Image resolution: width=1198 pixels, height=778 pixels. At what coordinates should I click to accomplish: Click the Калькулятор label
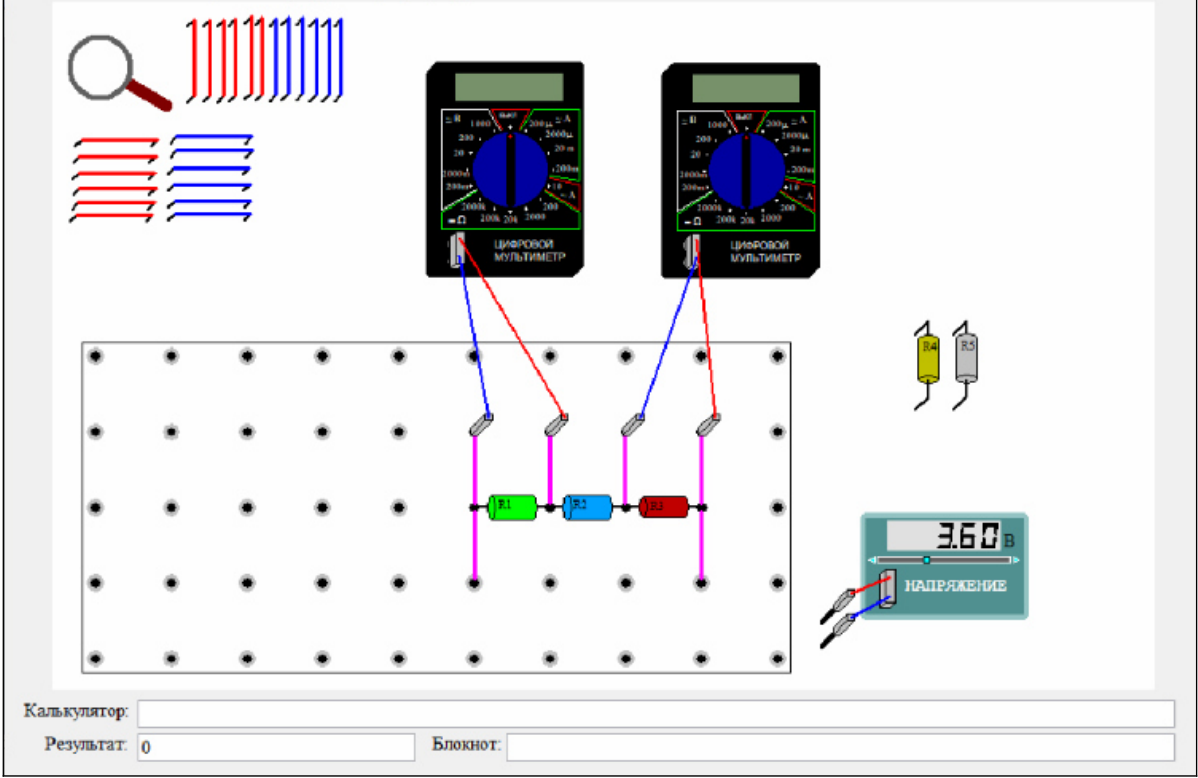click(x=76, y=711)
